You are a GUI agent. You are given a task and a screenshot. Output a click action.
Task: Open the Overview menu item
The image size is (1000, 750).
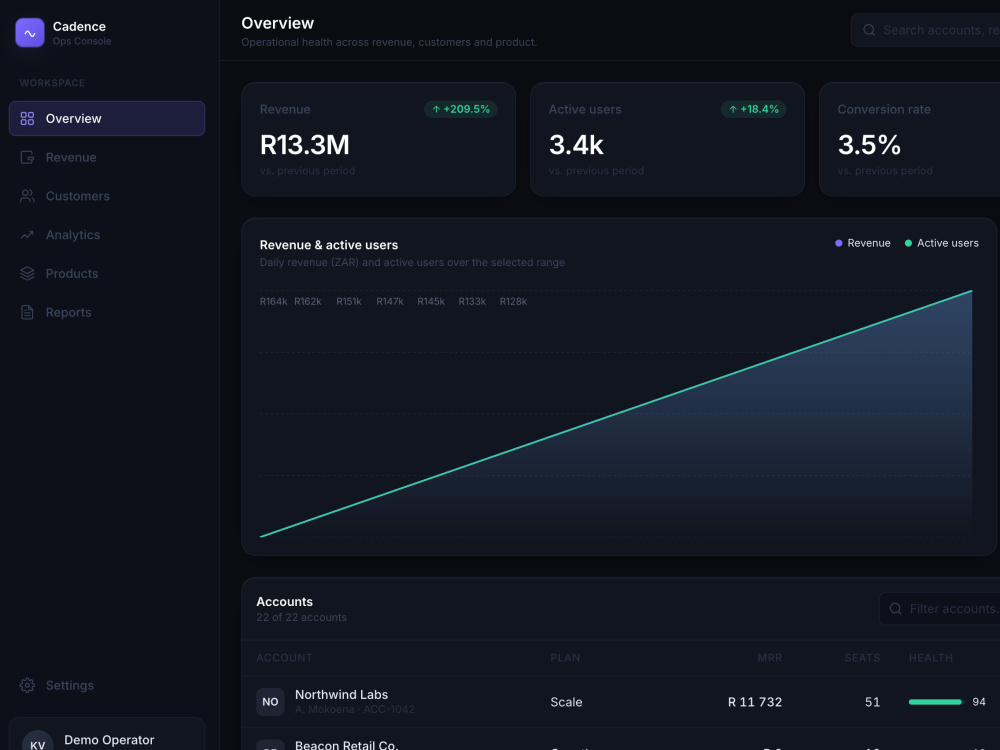tap(107, 119)
